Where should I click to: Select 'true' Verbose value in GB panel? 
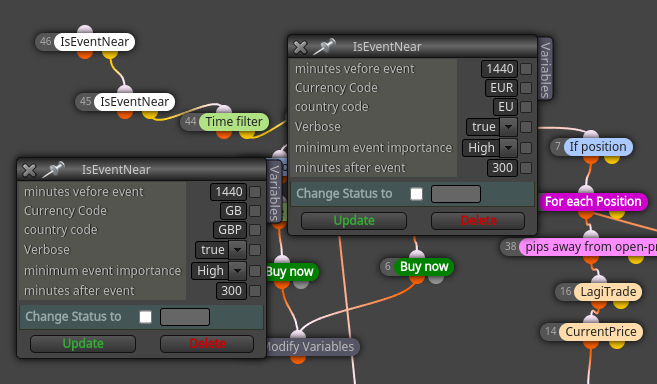point(212,249)
